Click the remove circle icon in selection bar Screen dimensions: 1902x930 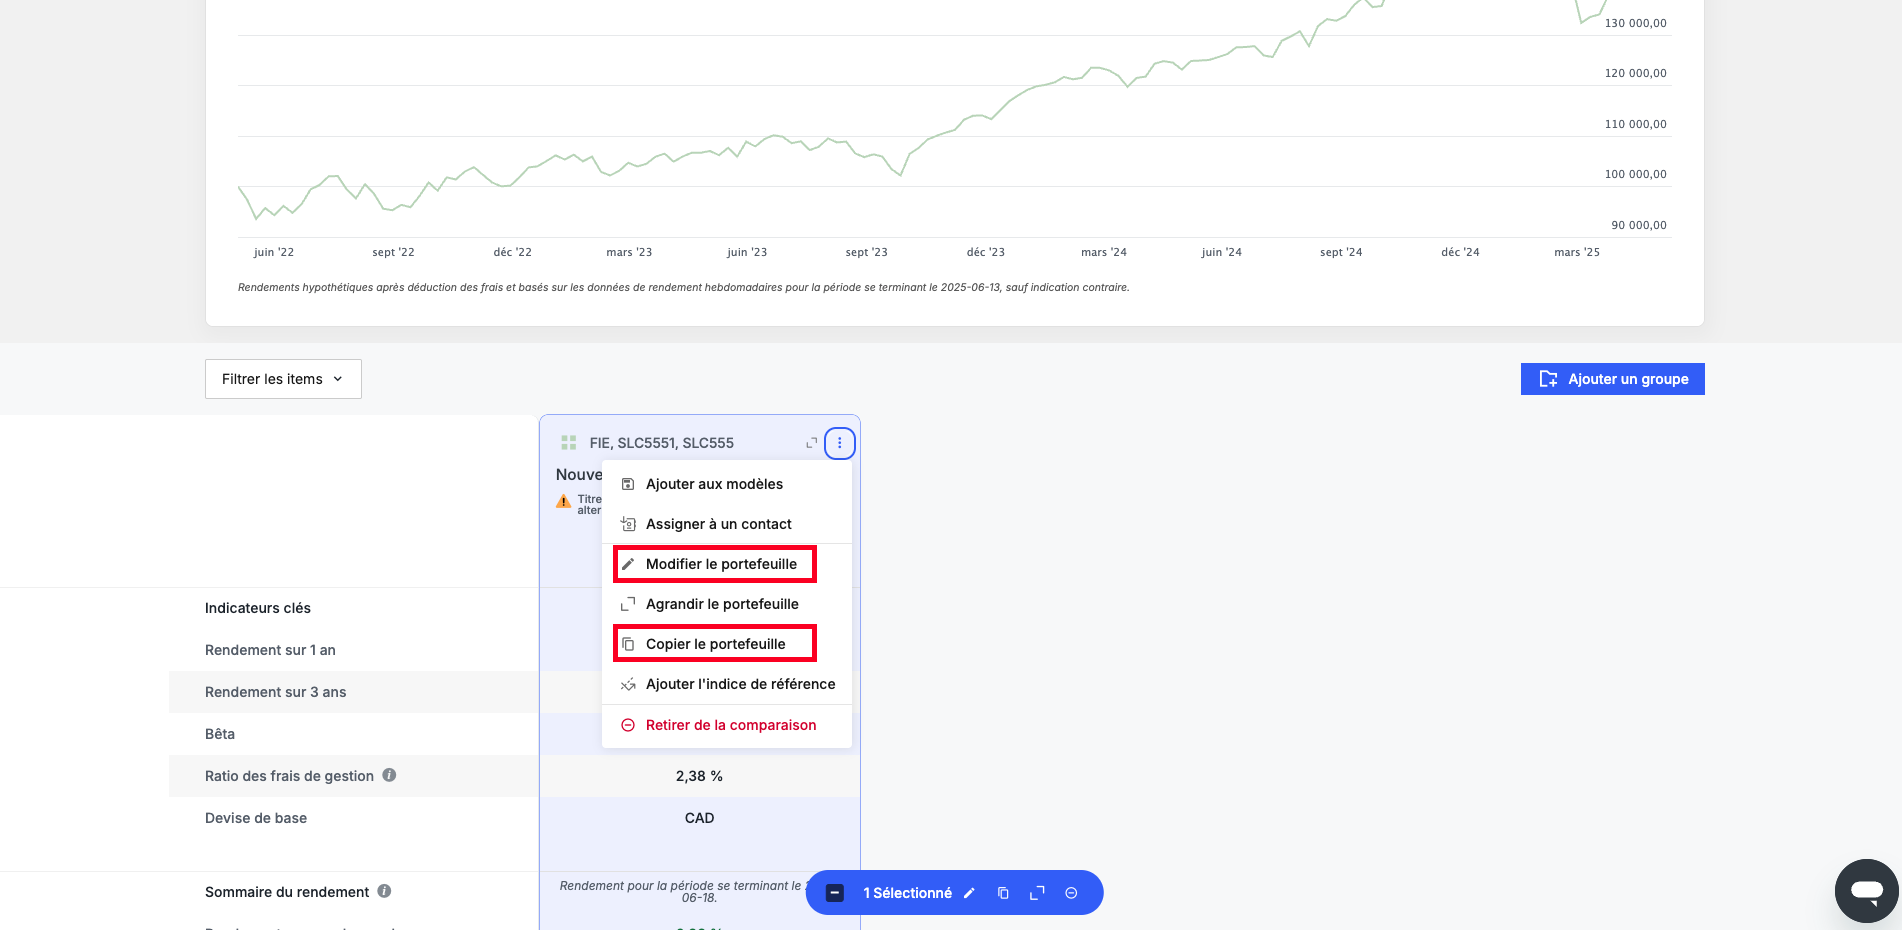(x=1071, y=893)
